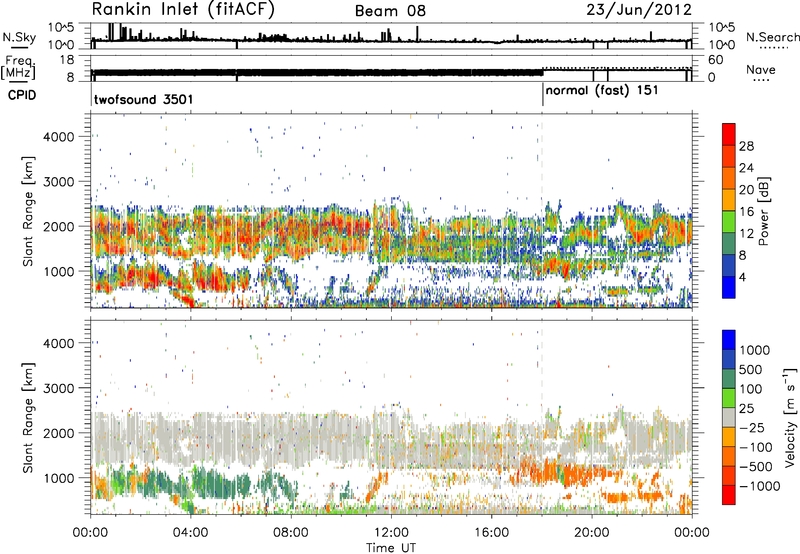Click the '3000' range tick of the power panel
The width and height of the screenshot is (800, 554).
coord(58,182)
